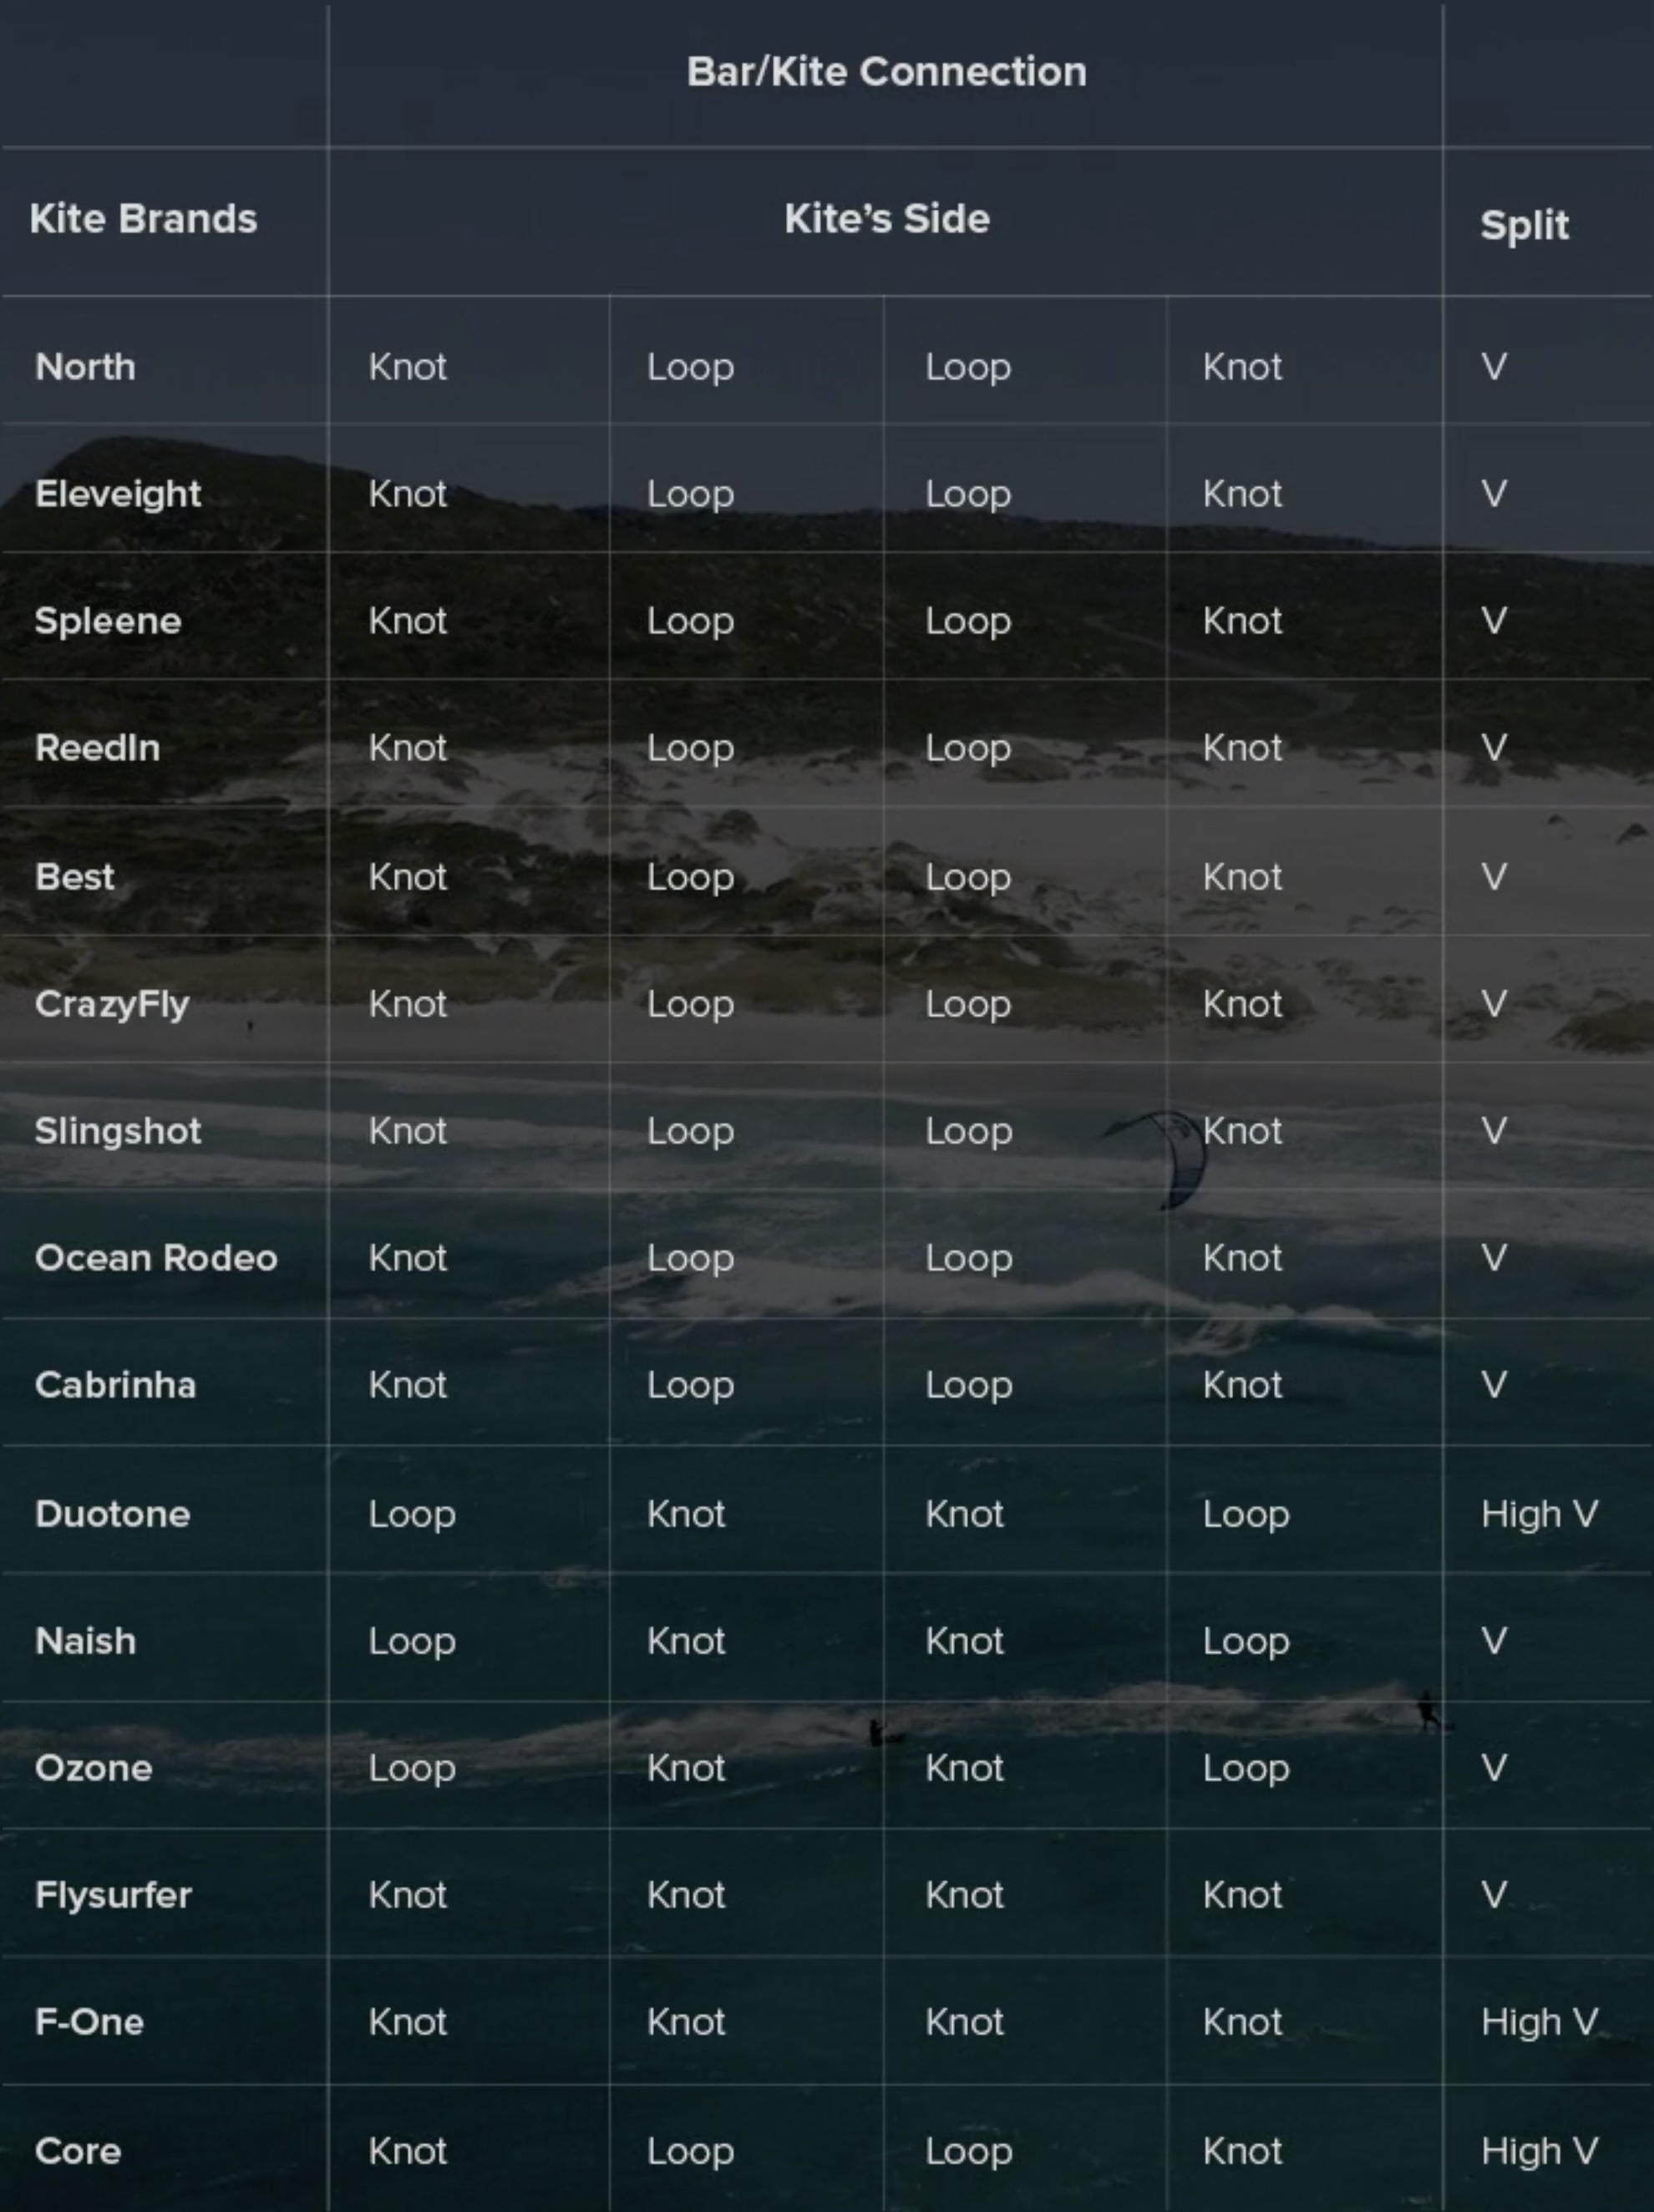Viewport: 1654px width, 2212px height.
Task: Click the Slingshot brand name
Action: pyautogui.click(x=118, y=1131)
